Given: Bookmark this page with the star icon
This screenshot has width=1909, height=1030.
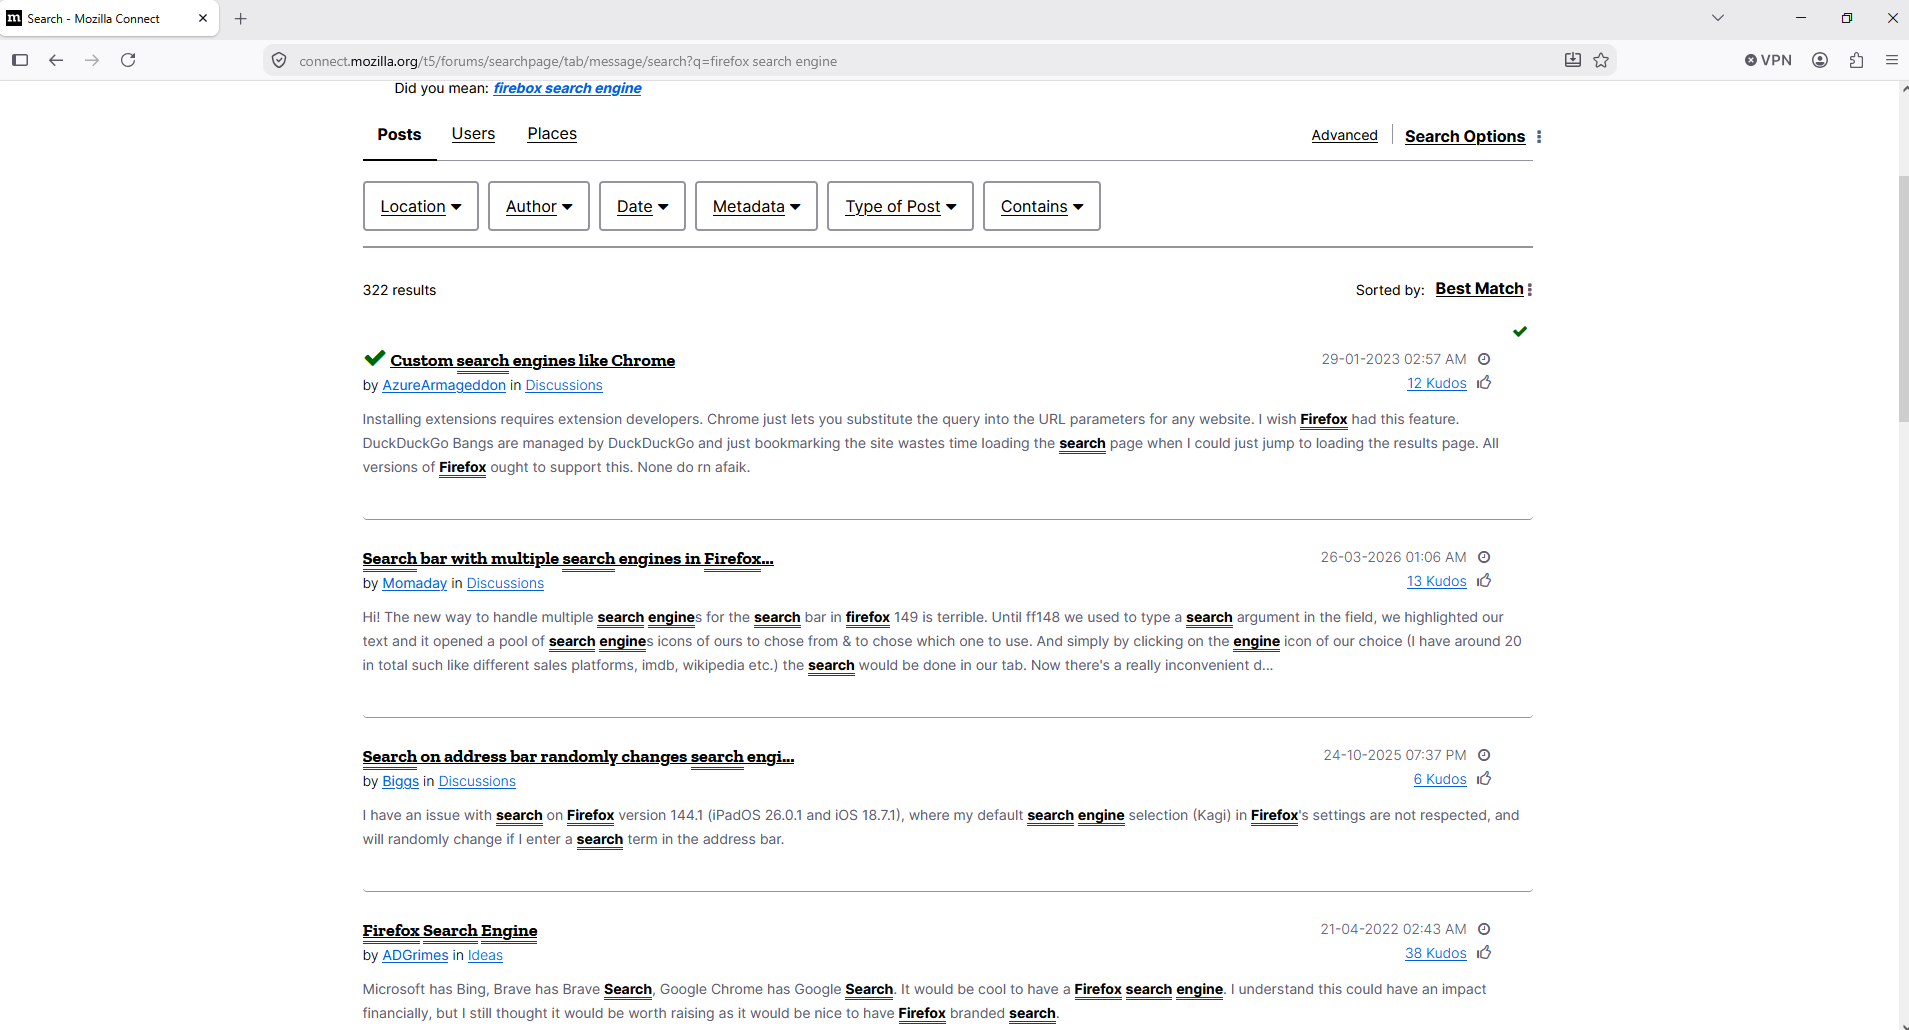Looking at the screenshot, I should (x=1601, y=60).
